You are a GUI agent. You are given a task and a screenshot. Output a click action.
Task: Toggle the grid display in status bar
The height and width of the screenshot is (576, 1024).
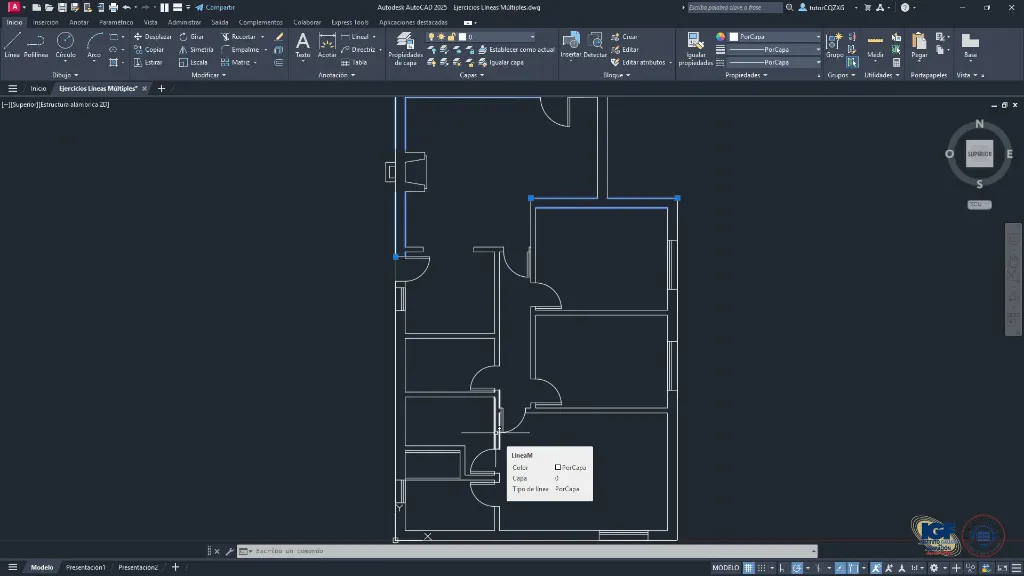(x=748, y=568)
